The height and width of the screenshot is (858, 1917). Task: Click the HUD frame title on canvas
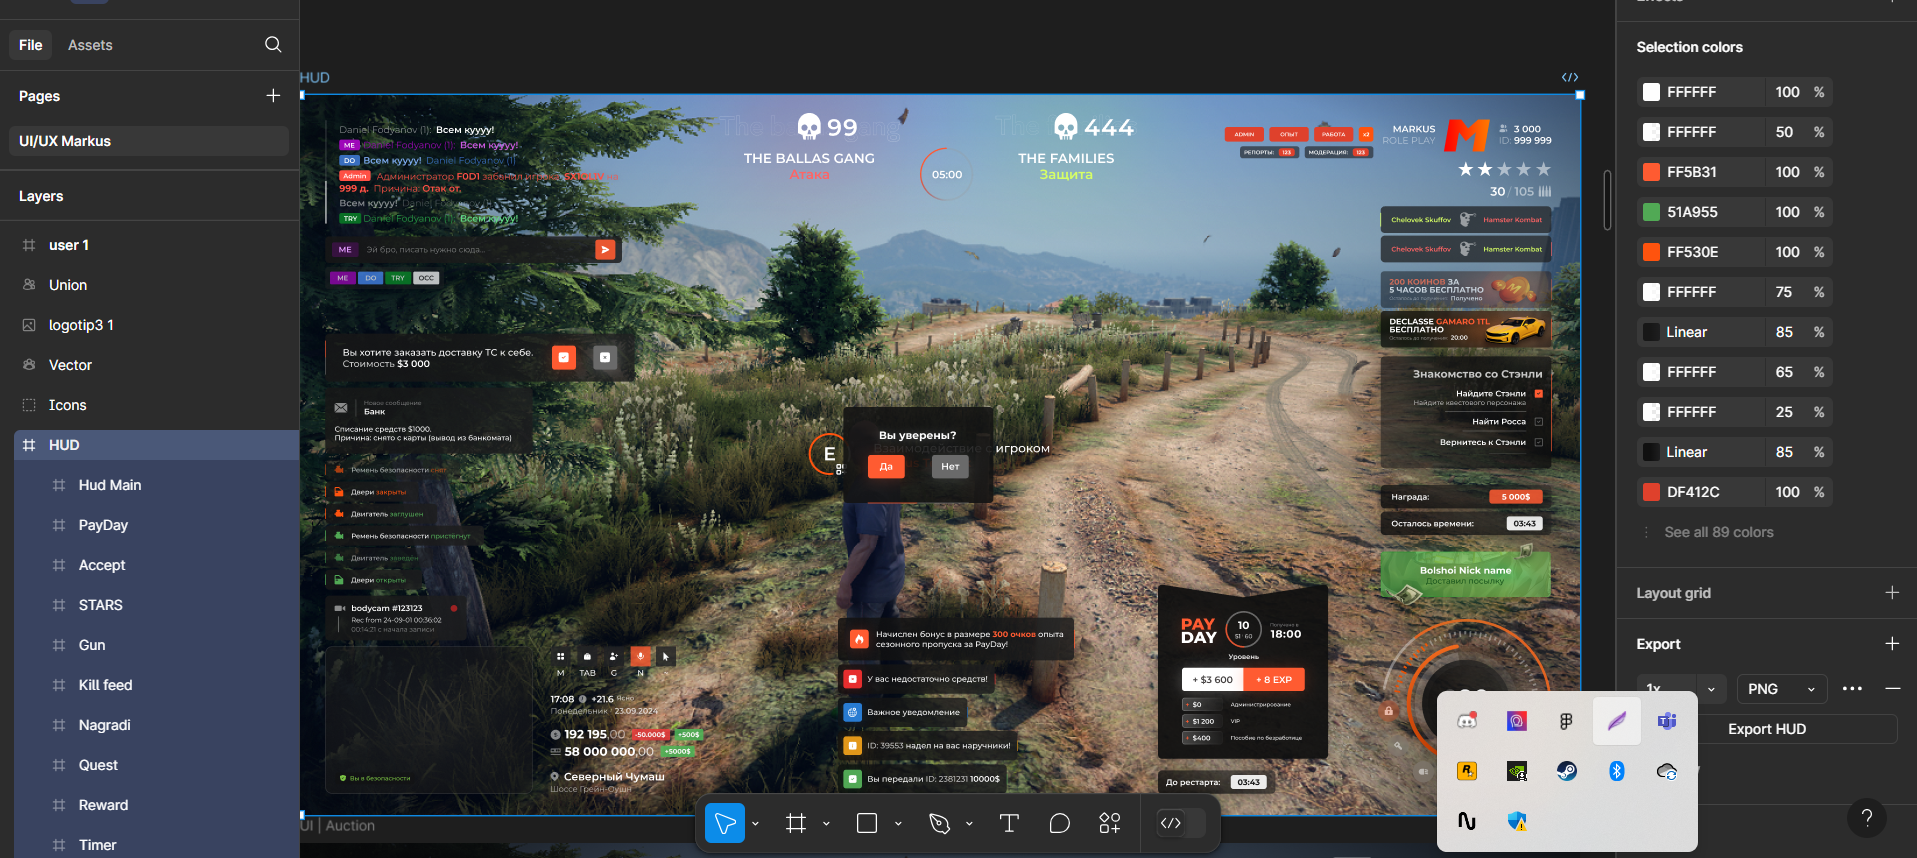pyautogui.click(x=315, y=78)
